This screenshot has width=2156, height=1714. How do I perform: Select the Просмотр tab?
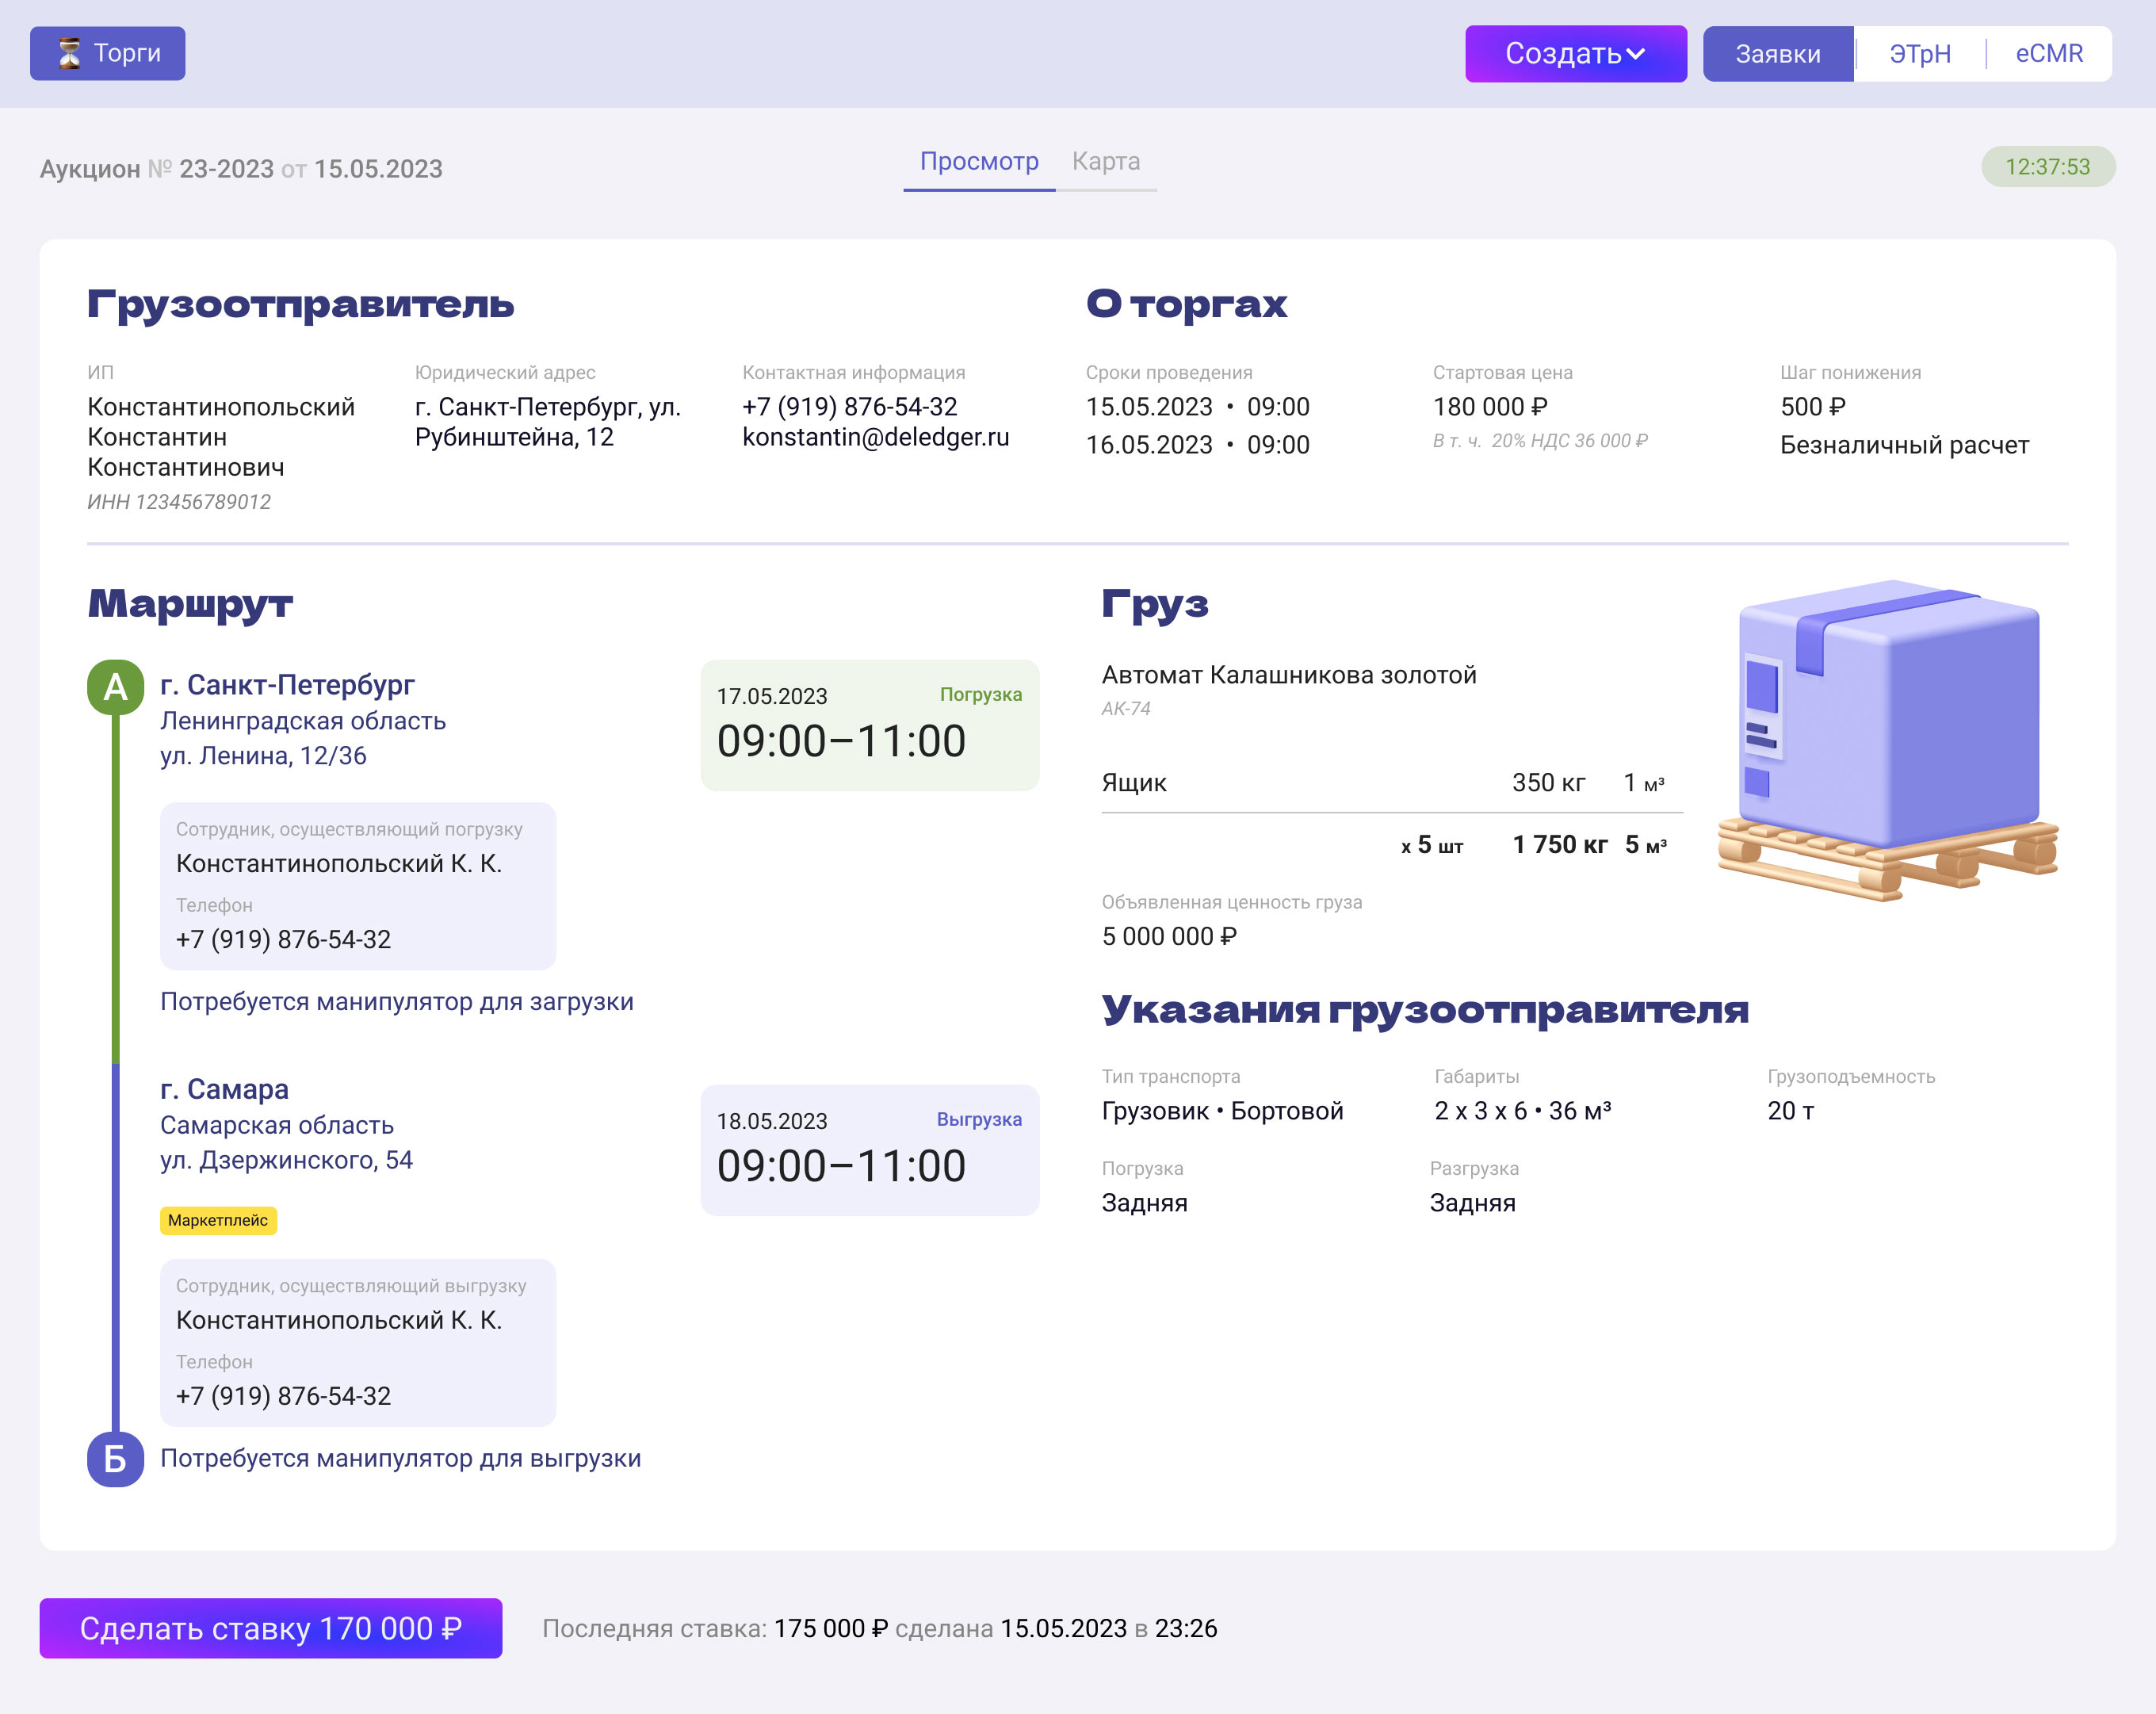pos(979,162)
